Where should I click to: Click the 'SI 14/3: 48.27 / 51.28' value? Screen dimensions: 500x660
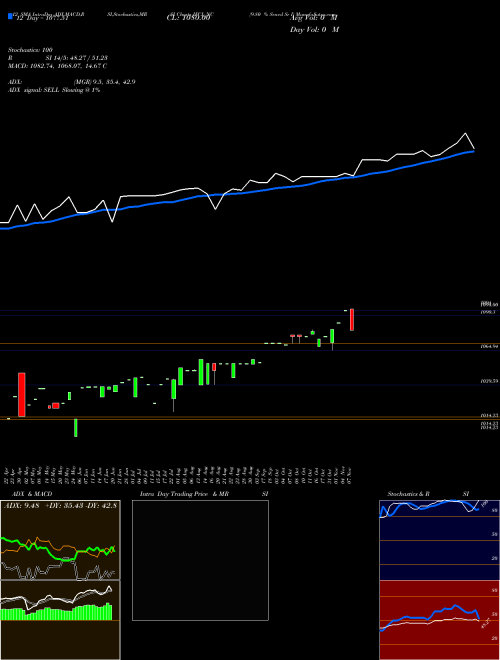[77, 58]
